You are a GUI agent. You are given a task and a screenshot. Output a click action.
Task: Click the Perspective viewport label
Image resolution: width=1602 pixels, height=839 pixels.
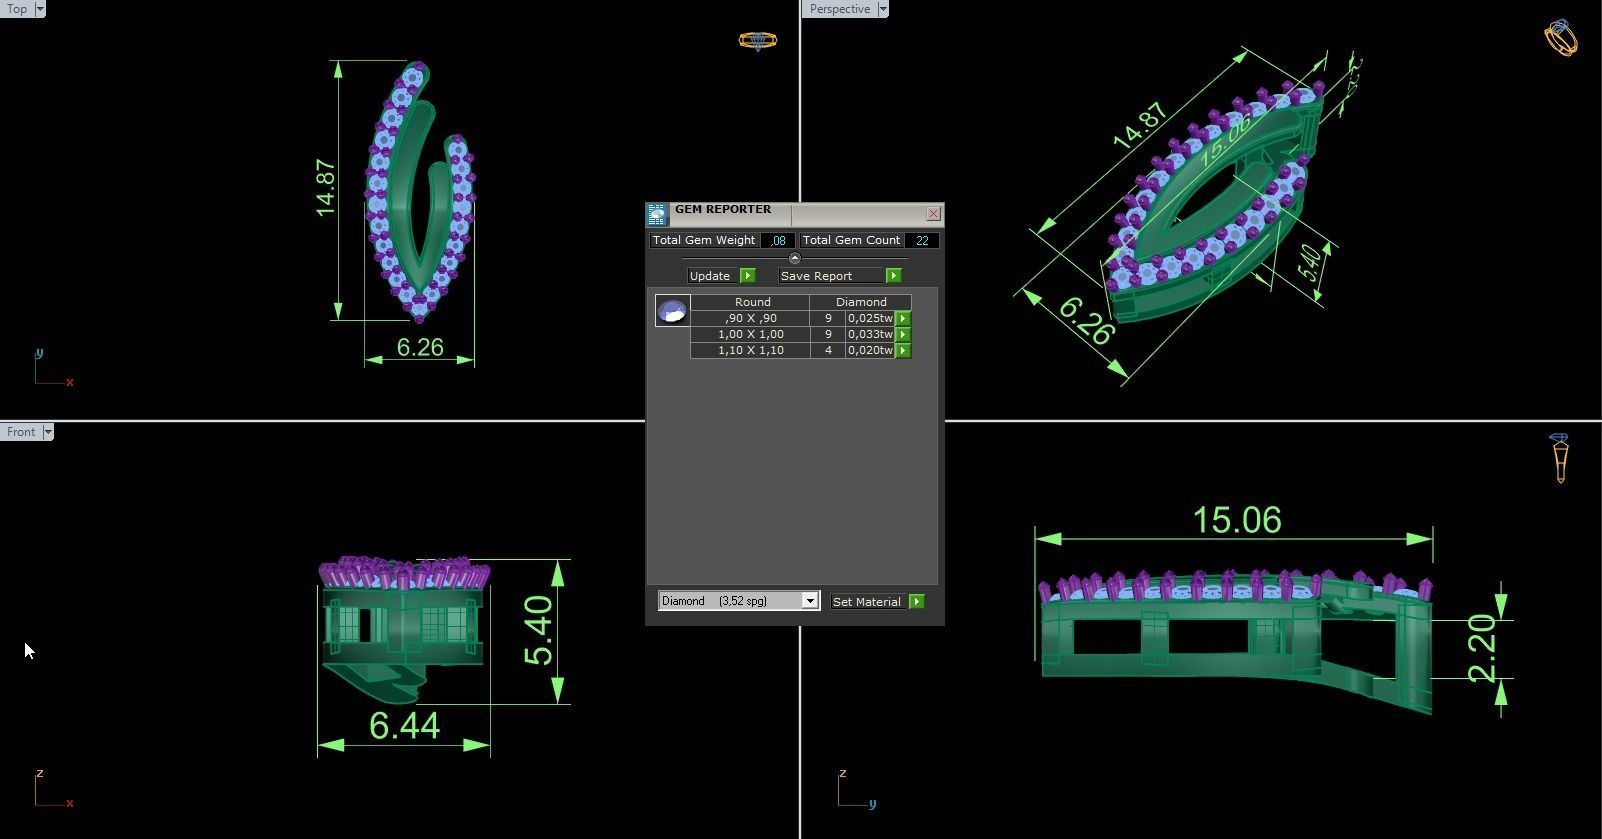pos(839,9)
